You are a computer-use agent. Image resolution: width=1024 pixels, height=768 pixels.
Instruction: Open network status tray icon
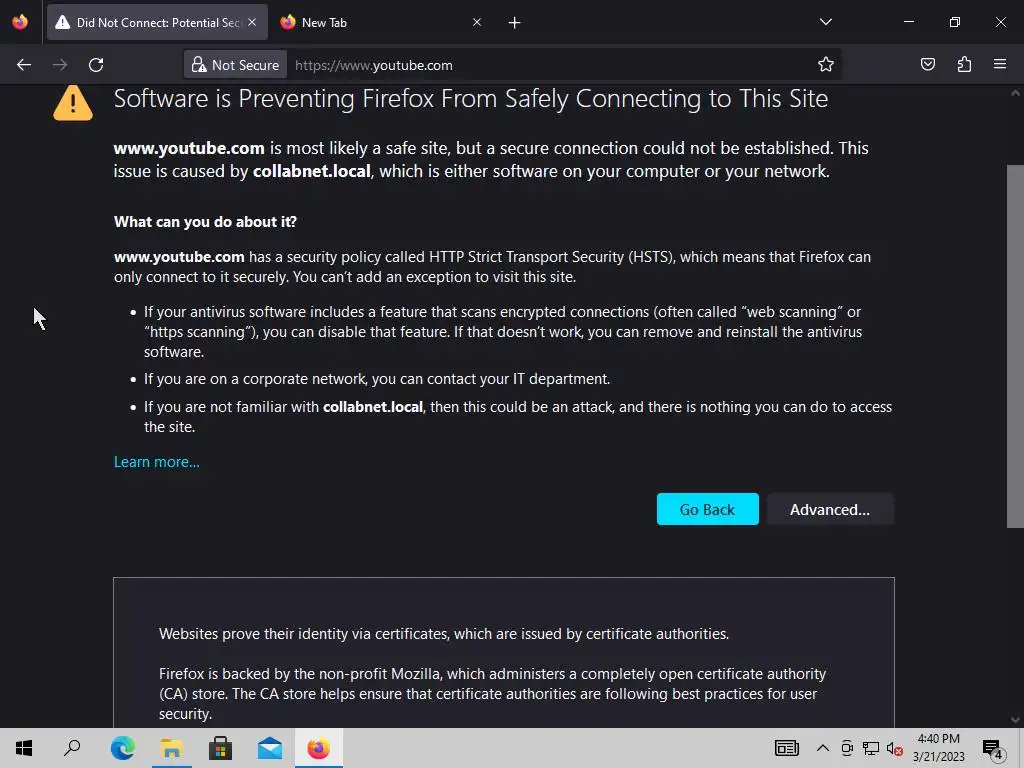(871, 748)
